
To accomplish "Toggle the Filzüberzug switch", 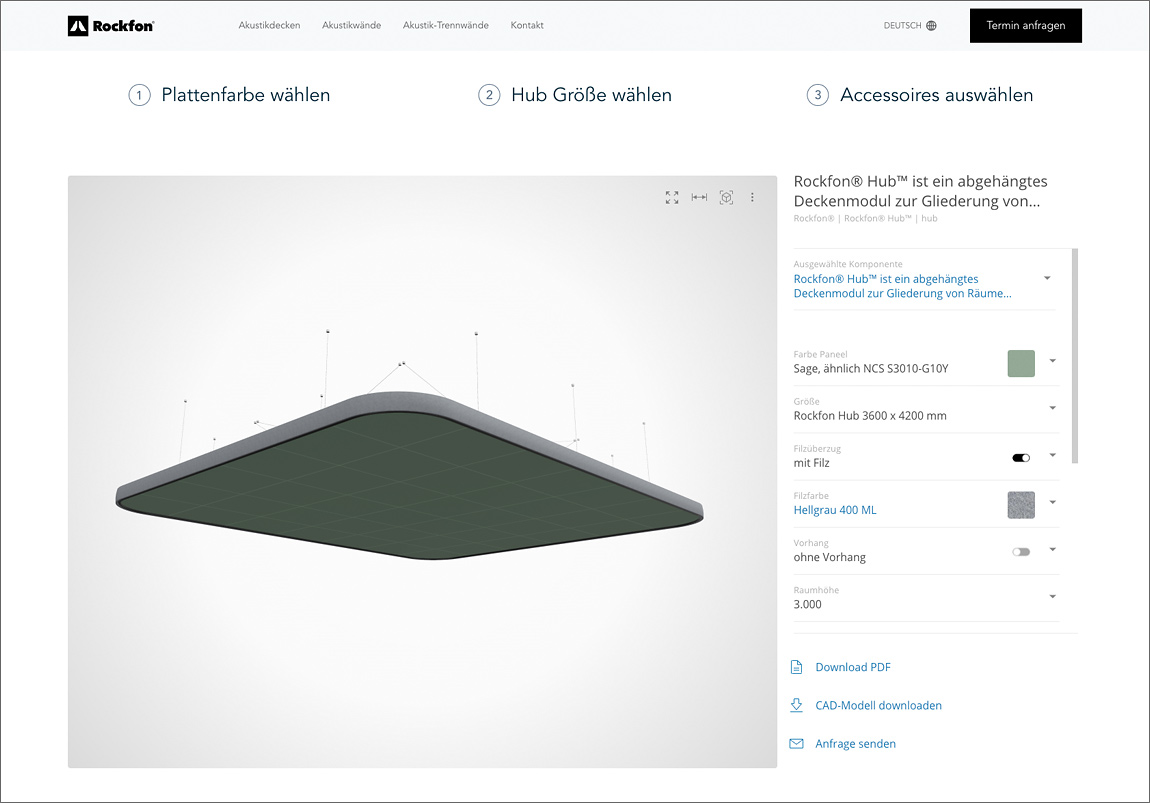I will point(1021,458).
